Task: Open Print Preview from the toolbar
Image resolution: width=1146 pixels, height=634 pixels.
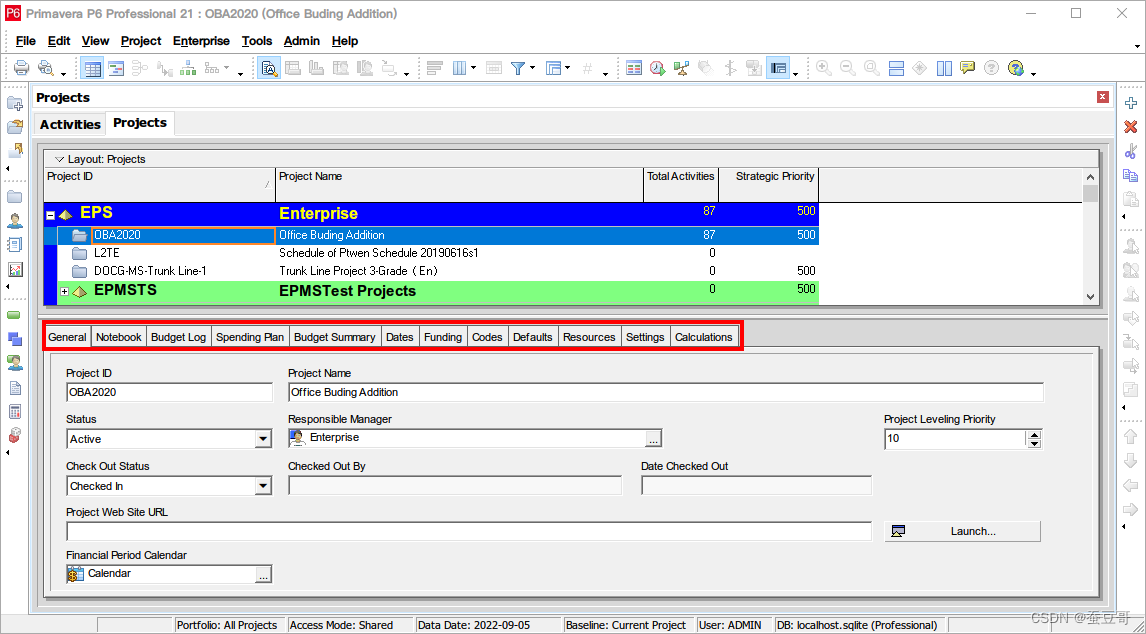Action: 45,69
